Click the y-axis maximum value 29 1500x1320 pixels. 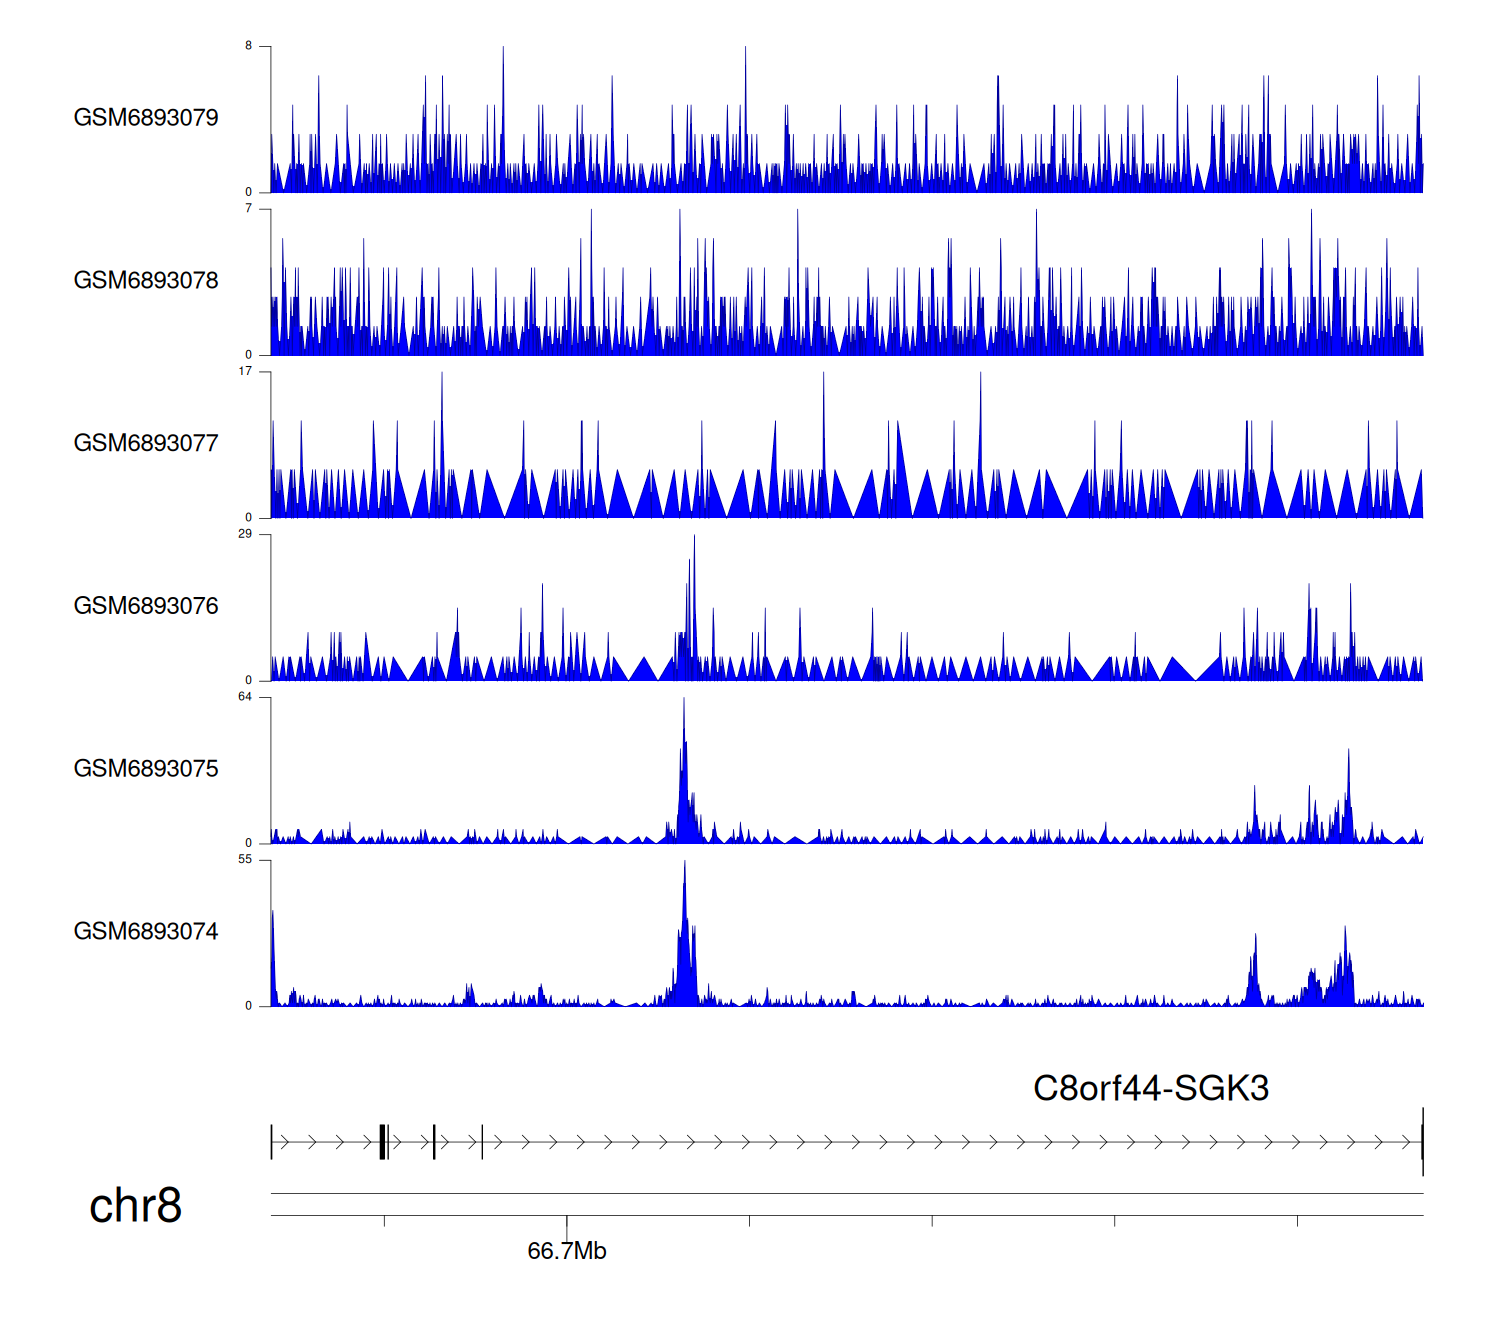pyautogui.click(x=245, y=534)
